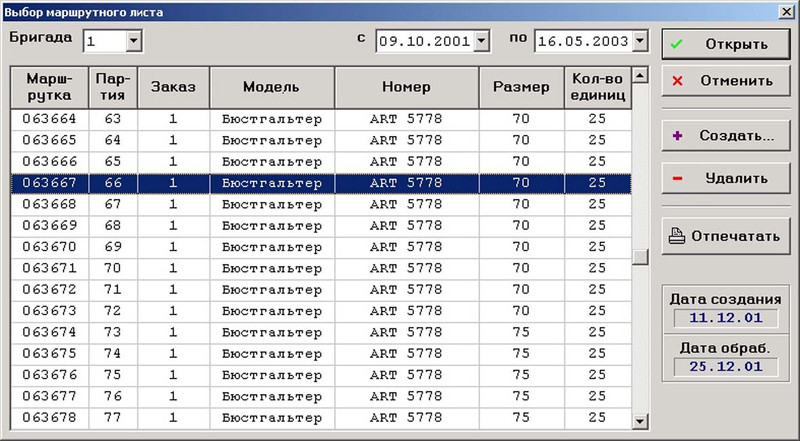Select route sheet row 063664

click(321, 119)
